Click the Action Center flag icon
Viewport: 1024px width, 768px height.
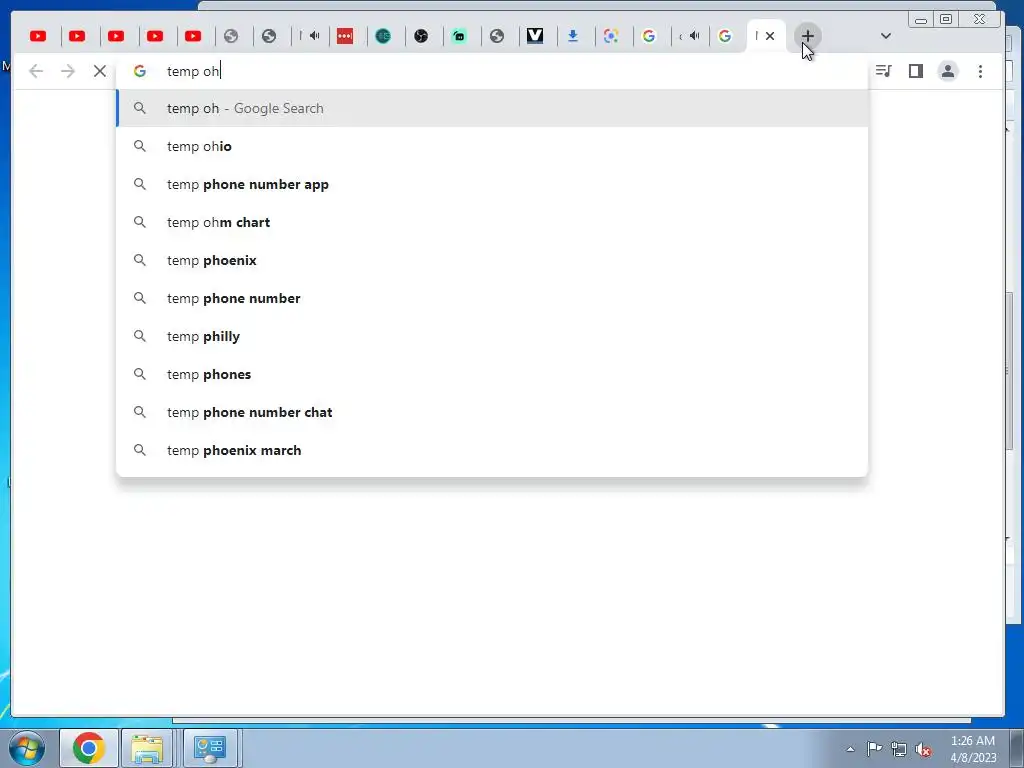pos(874,749)
